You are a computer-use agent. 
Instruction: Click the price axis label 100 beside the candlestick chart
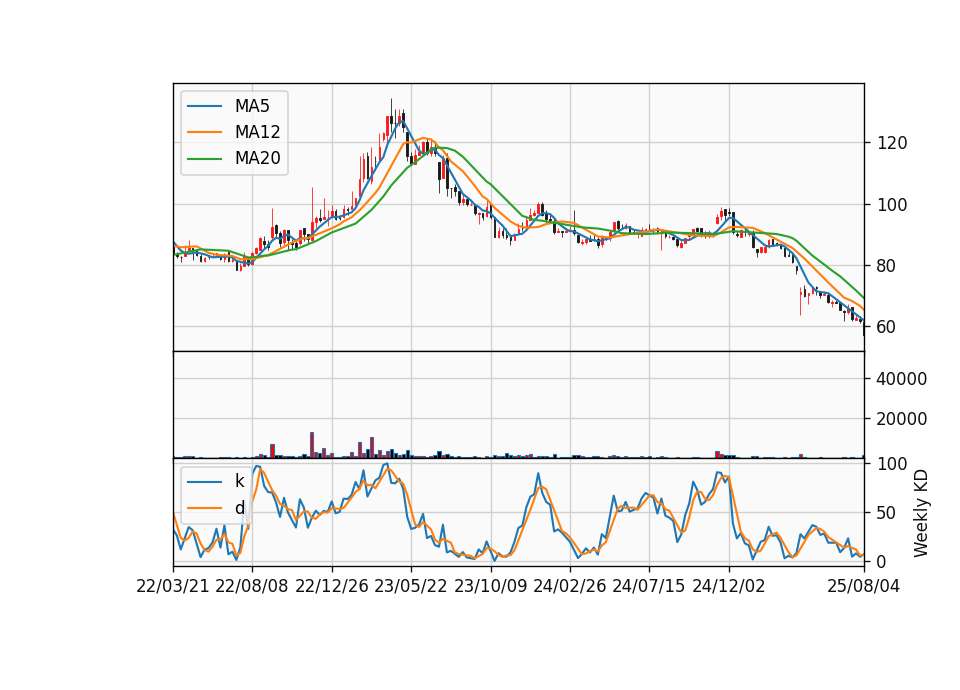pos(892,204)
